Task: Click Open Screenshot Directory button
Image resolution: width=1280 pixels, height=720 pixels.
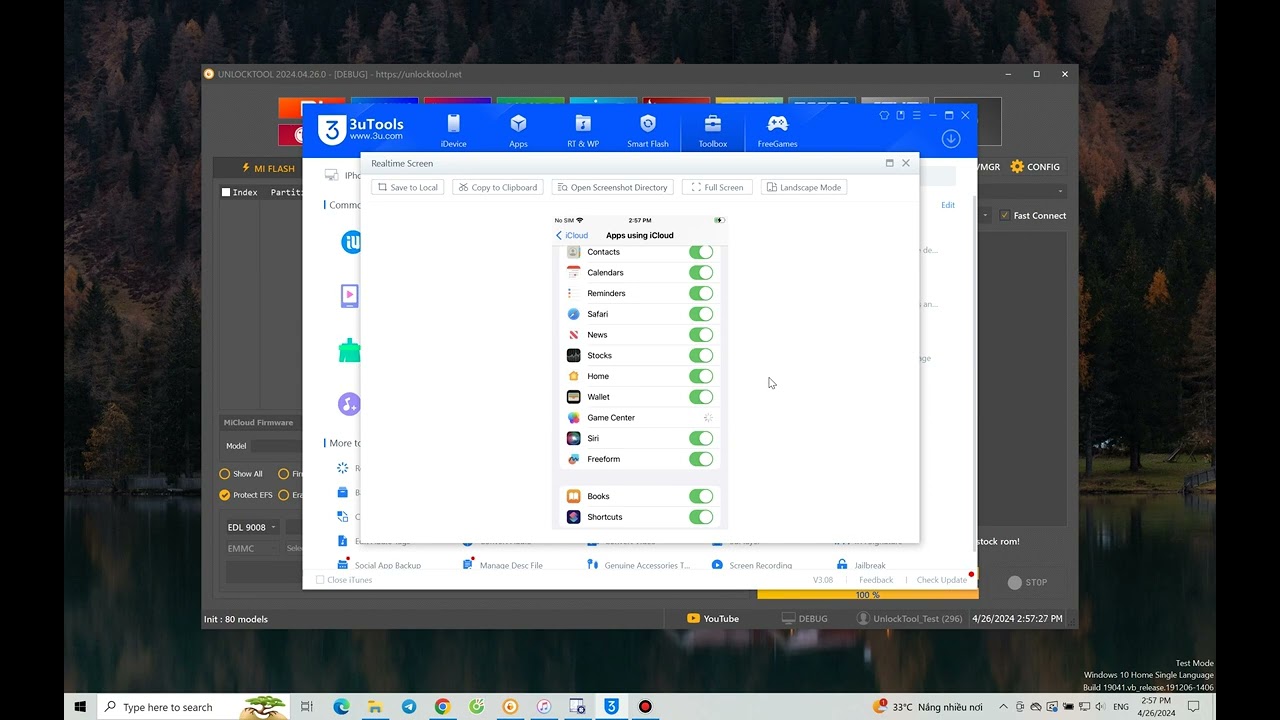Action: [612, 187]
